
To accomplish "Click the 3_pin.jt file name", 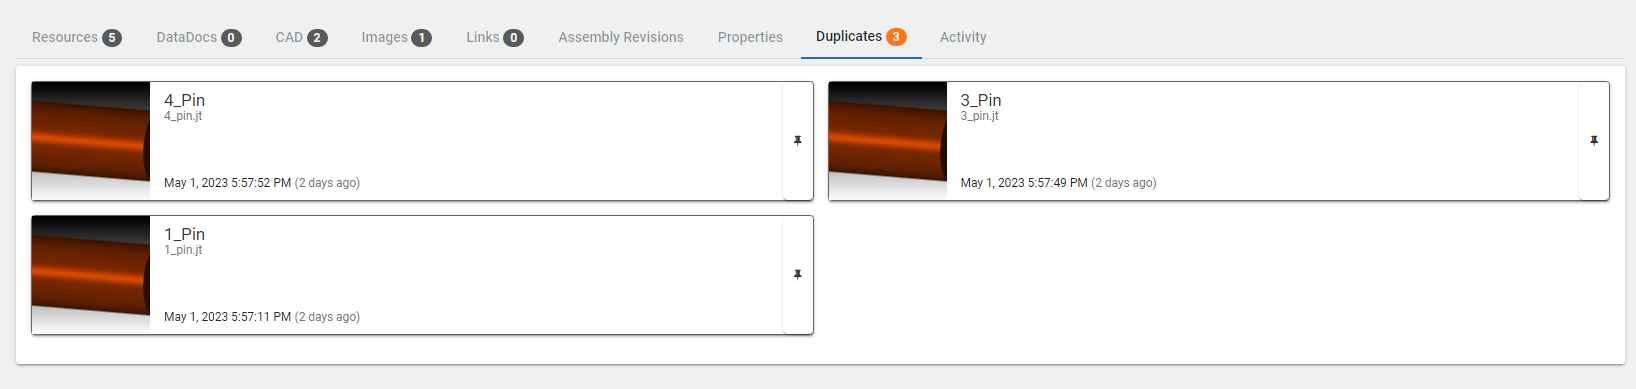I will tap(980, 116).
